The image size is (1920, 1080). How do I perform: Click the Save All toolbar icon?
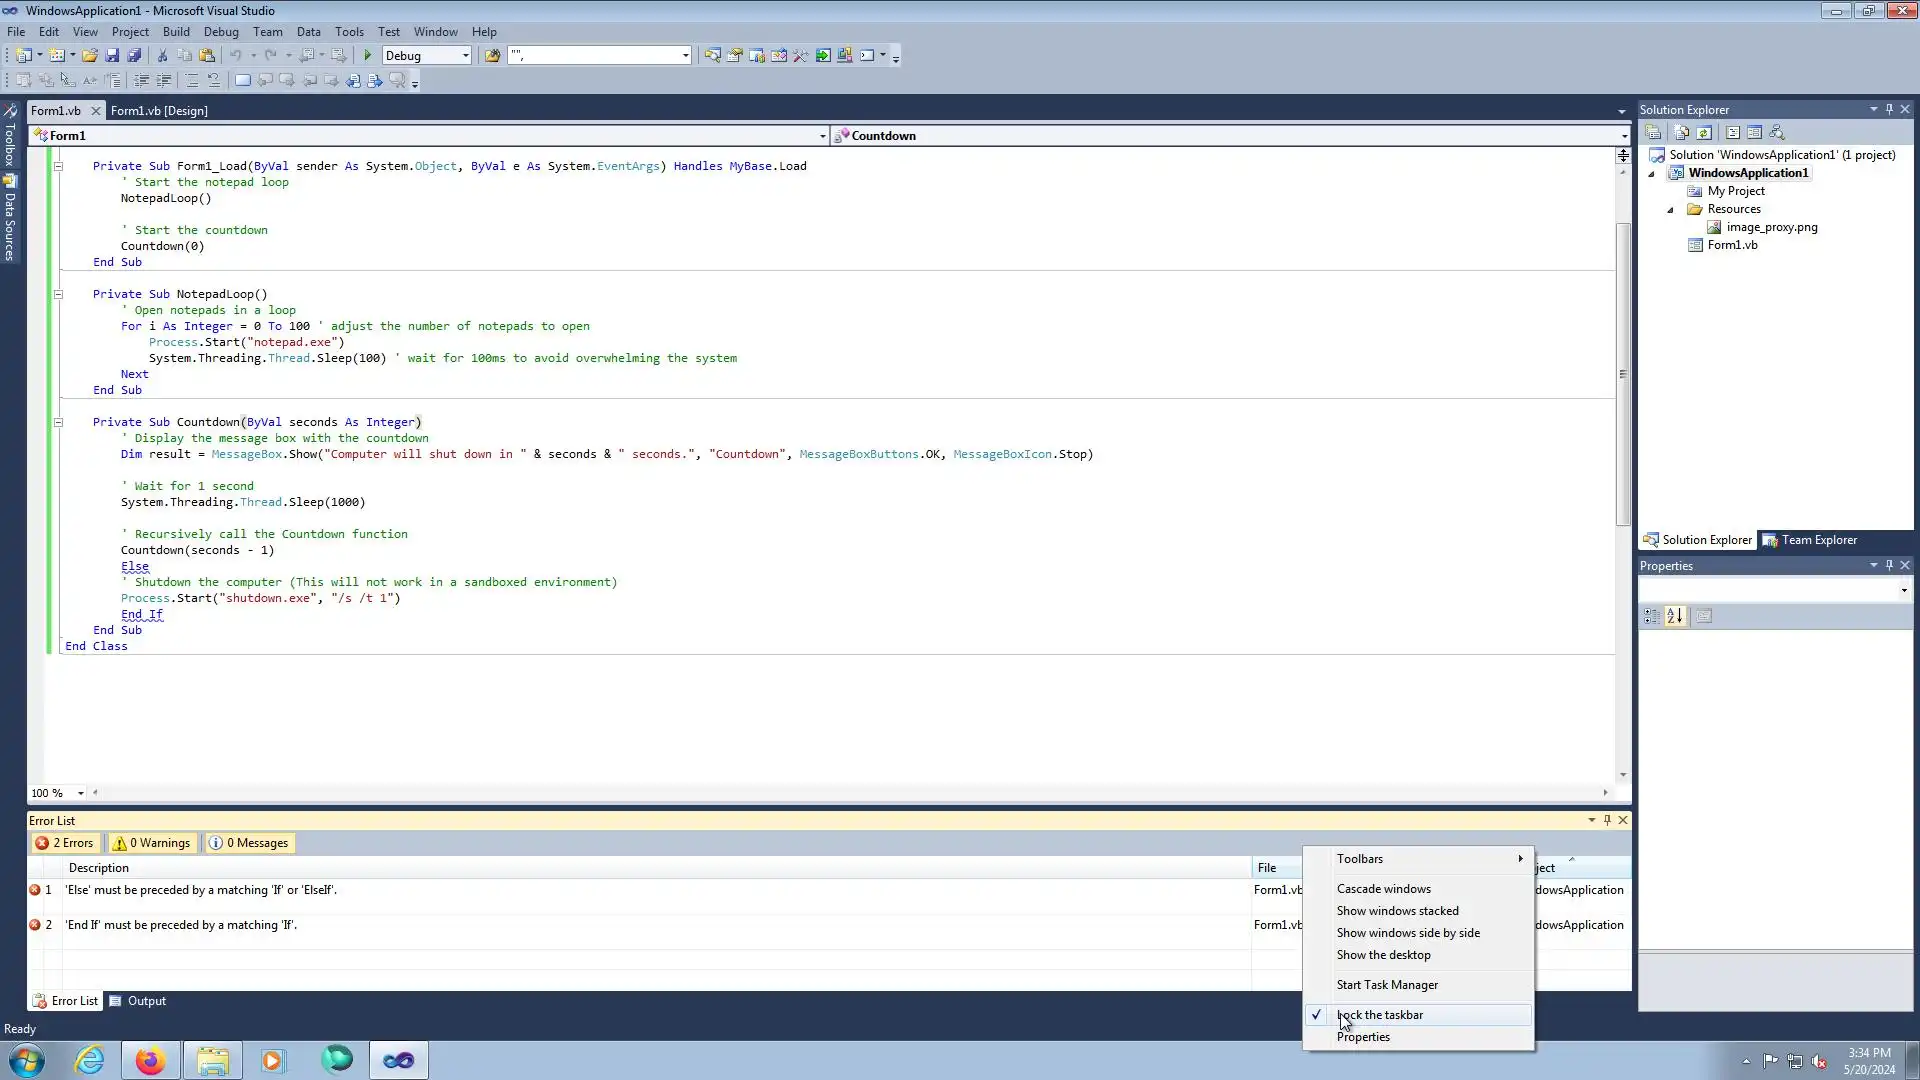[134, 56]
